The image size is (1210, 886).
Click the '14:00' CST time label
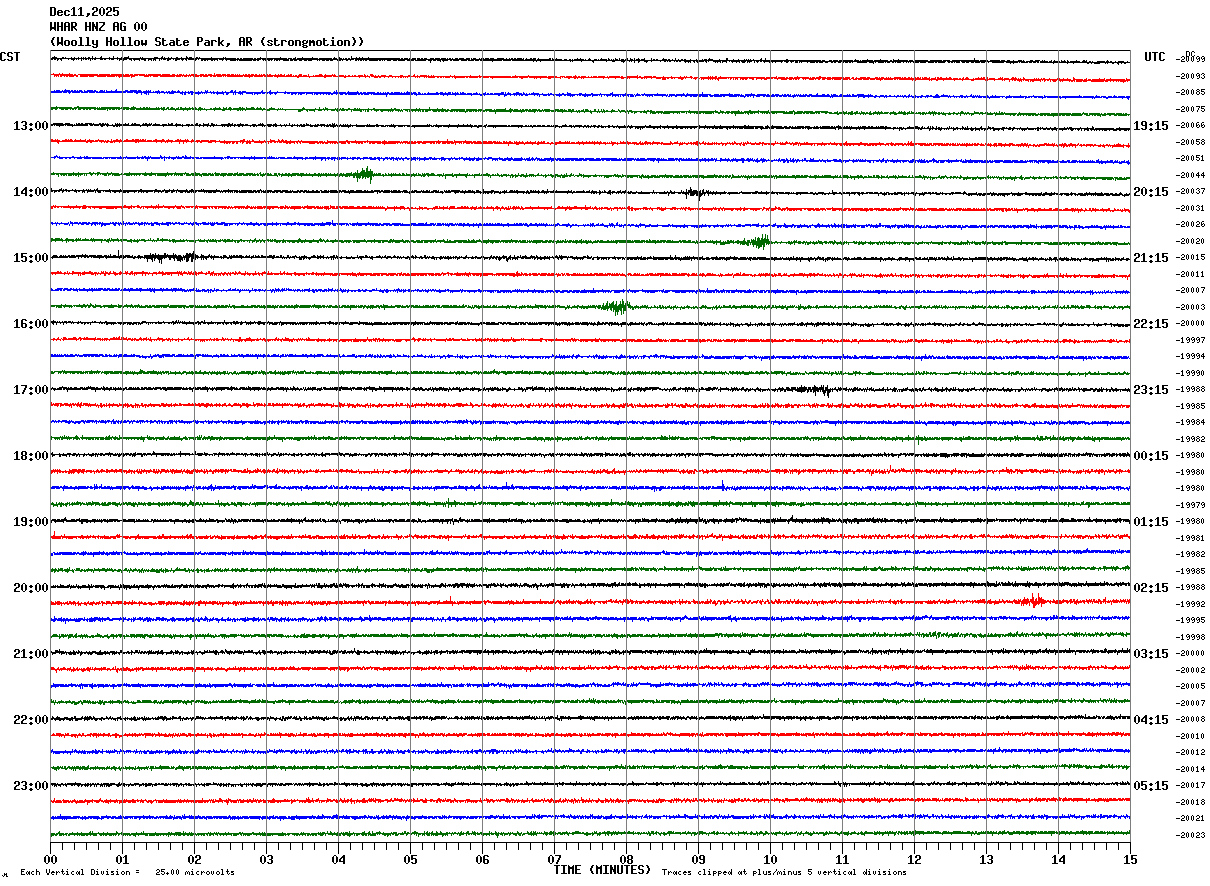click(x=30, y=192)
